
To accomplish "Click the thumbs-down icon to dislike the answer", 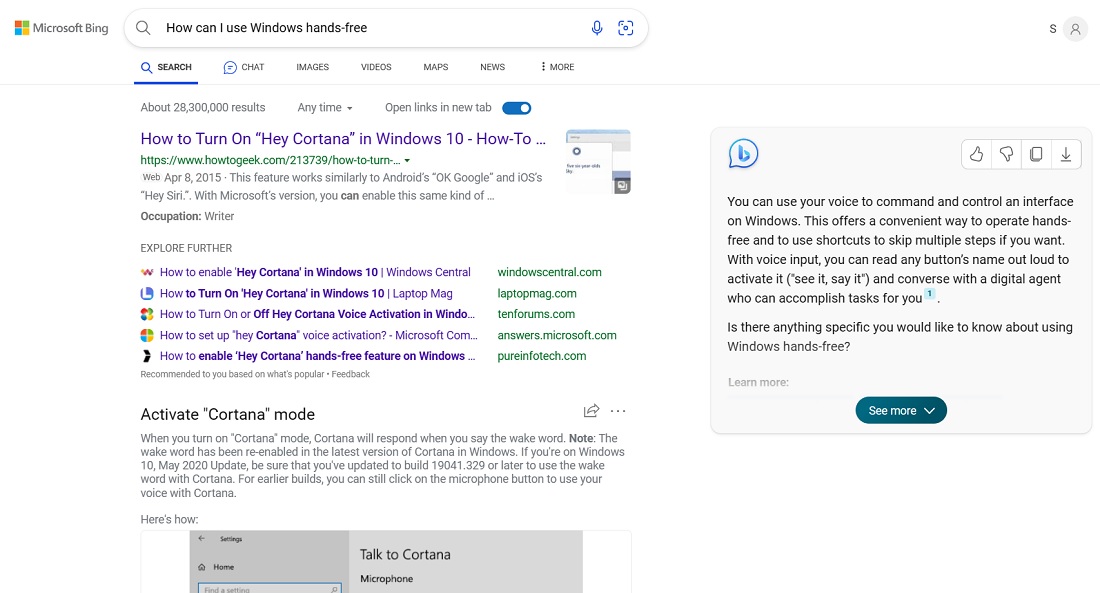I will 1006,153.
